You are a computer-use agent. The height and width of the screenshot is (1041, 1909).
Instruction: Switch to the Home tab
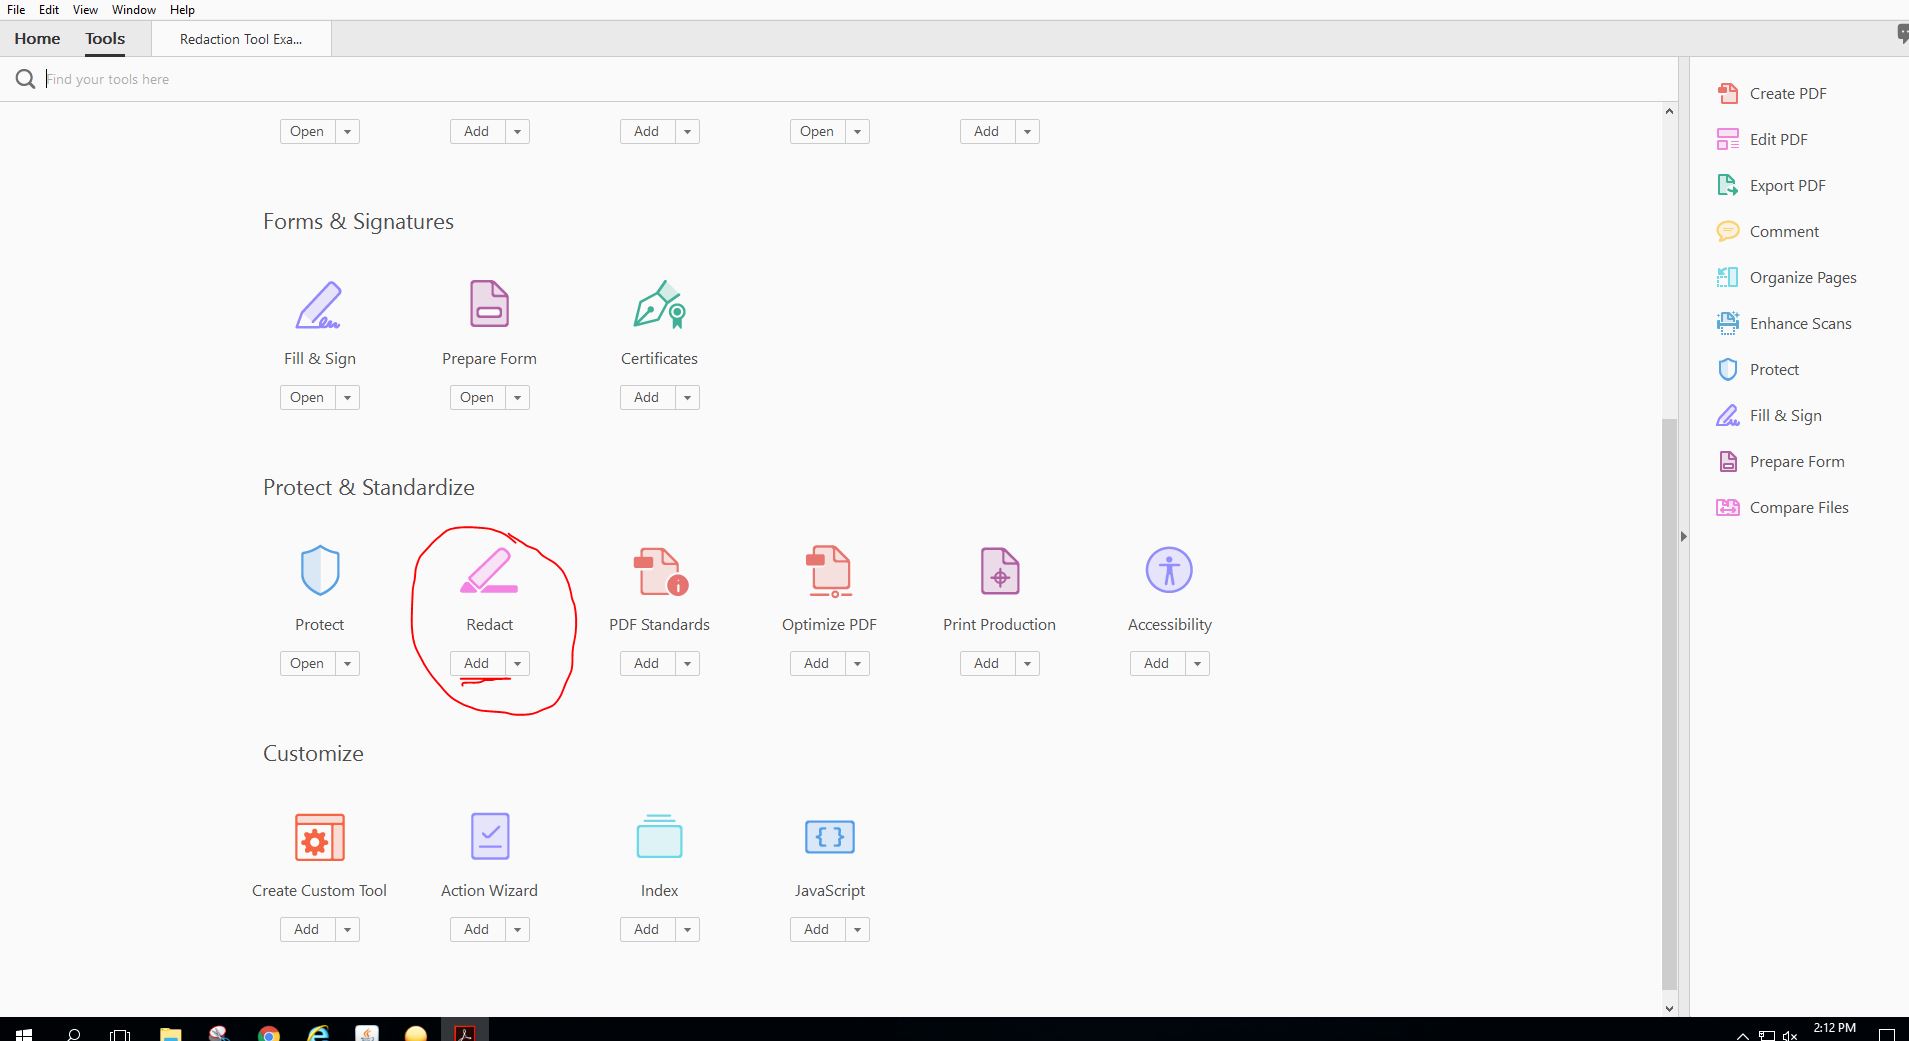click(37, 38)
